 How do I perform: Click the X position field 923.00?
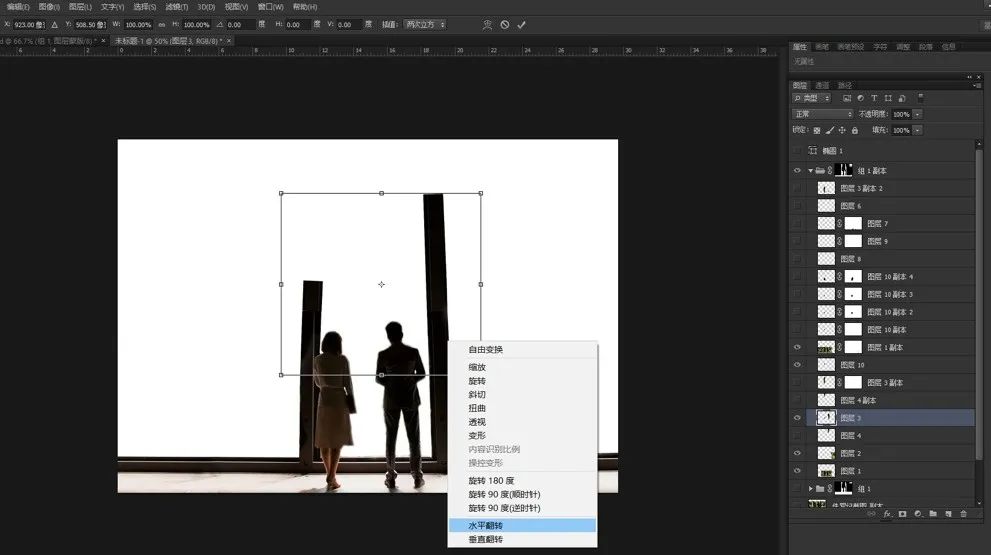click(x=30, y=25)
